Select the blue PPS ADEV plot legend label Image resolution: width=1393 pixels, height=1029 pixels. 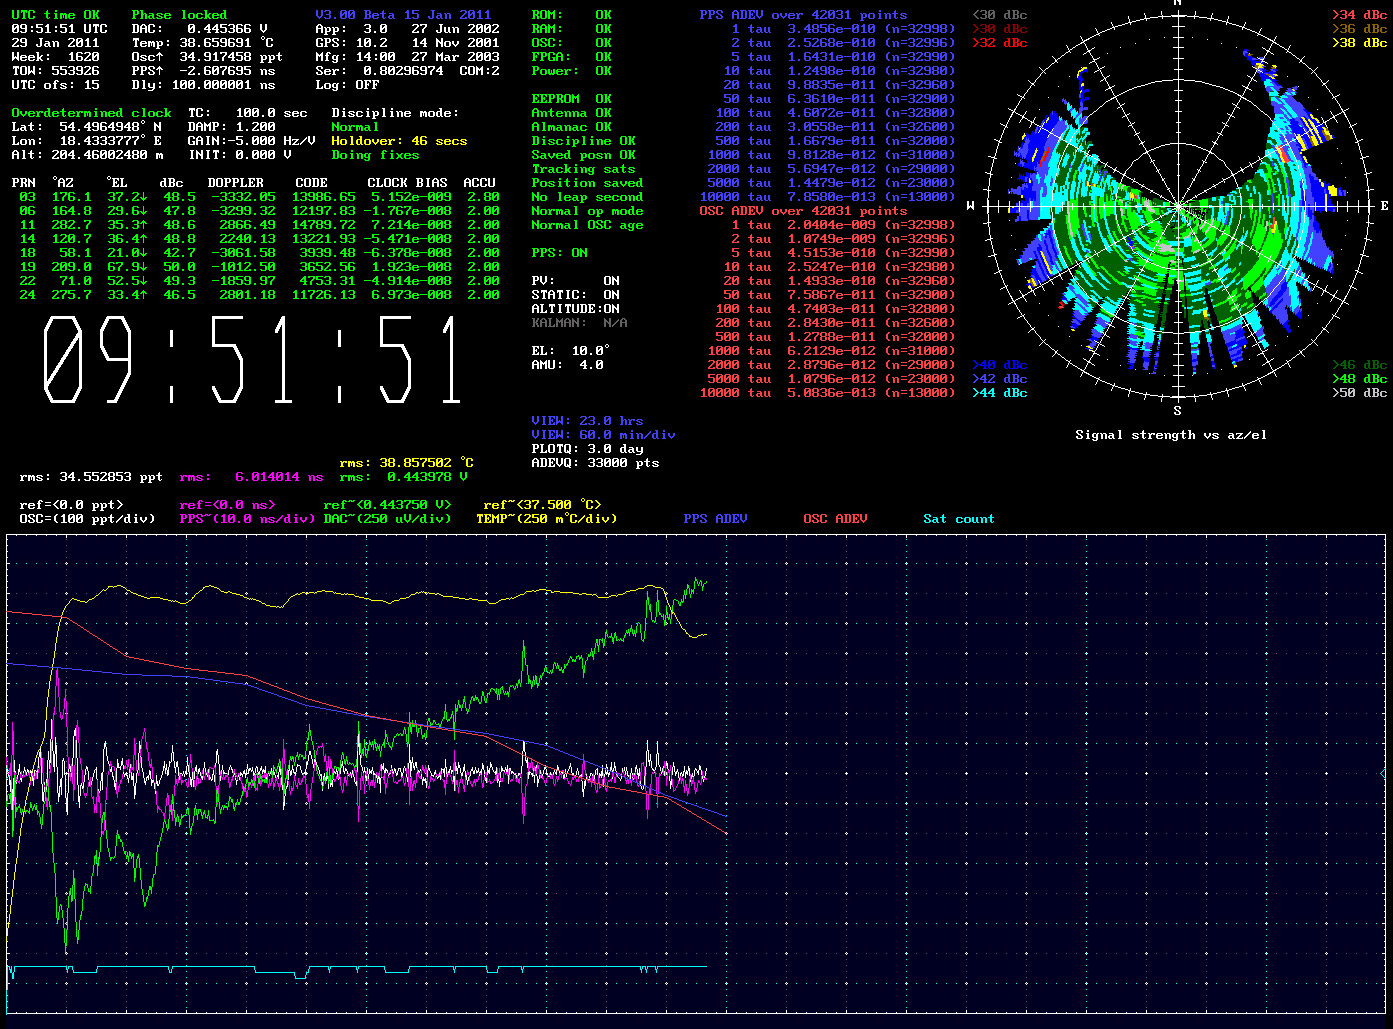[x=715, y=519]
